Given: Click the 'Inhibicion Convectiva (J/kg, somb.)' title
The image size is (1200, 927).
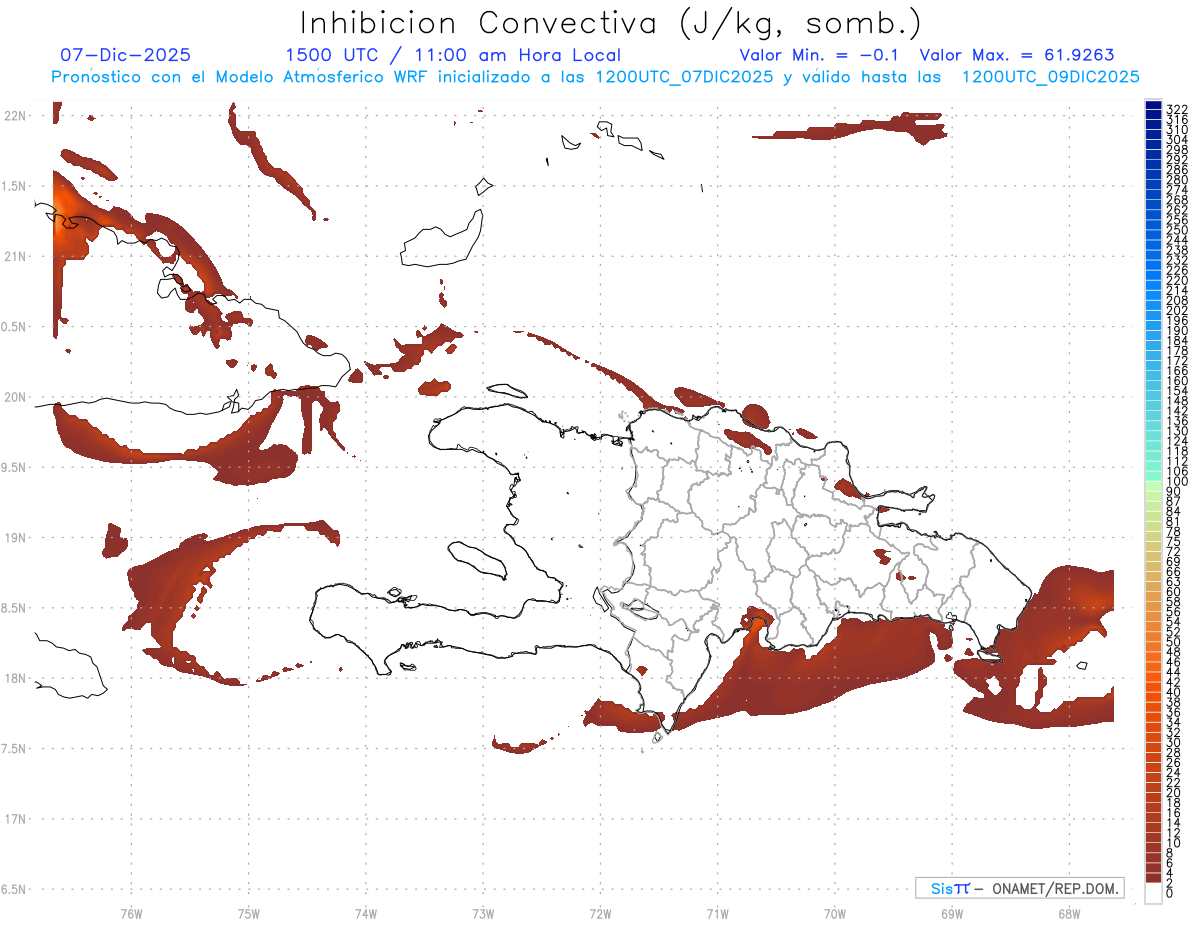Looking at the screenshot, I should pyautogui.click(x=611, y=23).
